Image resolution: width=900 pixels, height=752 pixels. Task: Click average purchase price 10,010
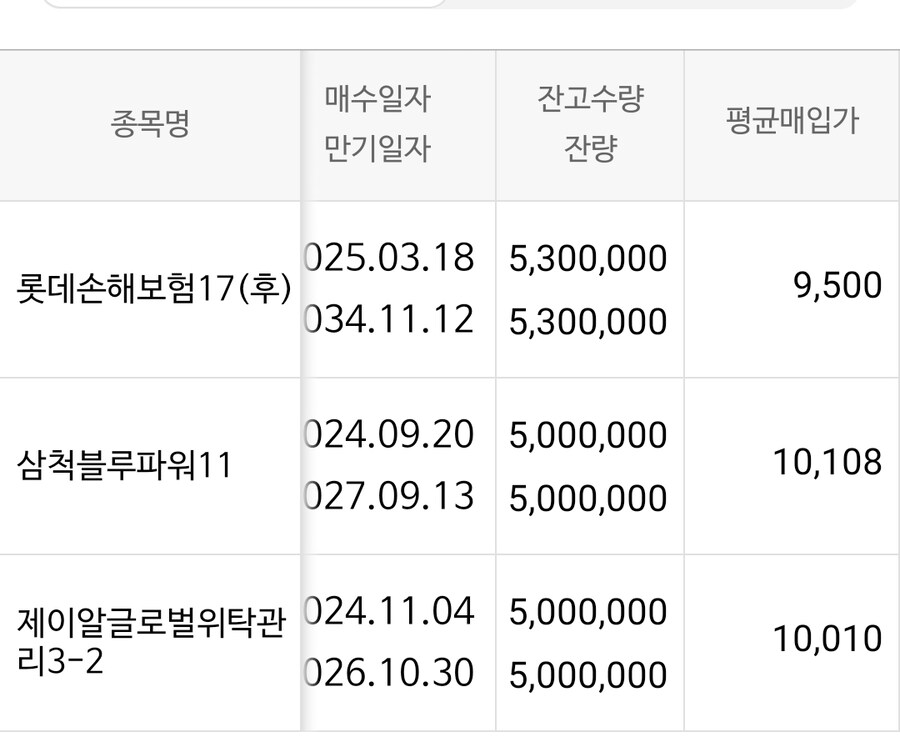click(x=827, y=638)
